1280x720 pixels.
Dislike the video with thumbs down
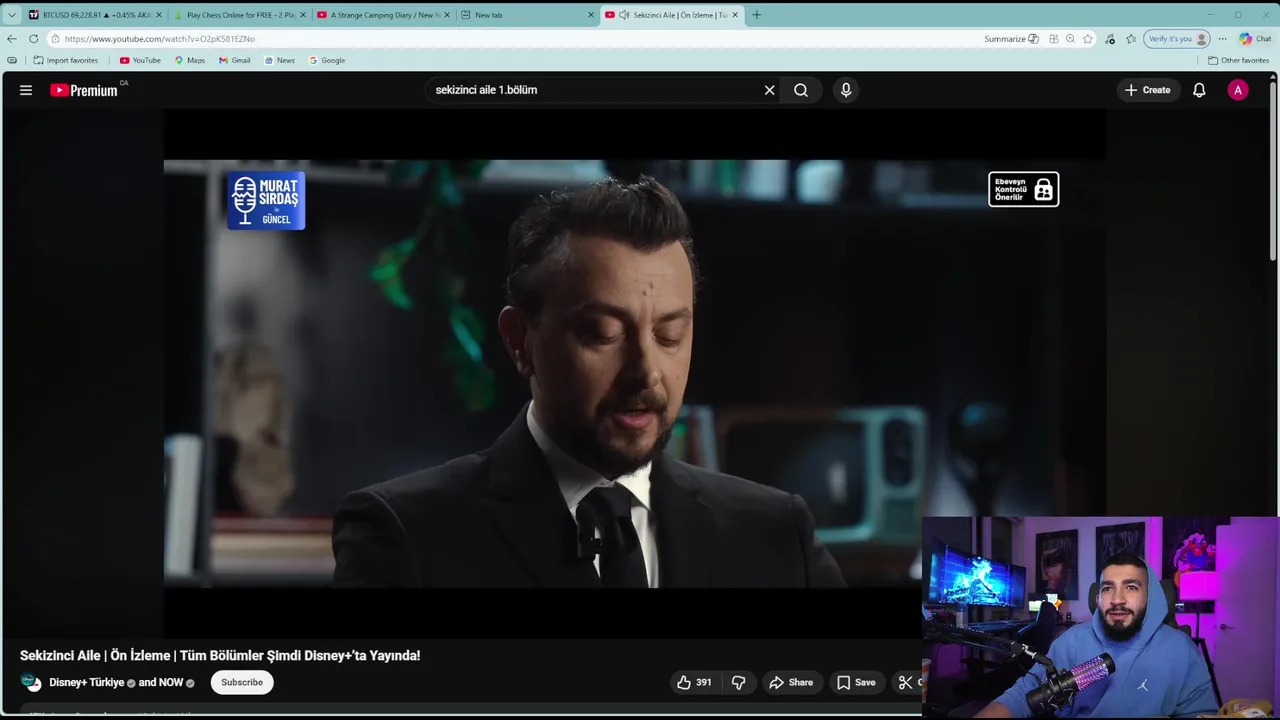coord(739,682)
